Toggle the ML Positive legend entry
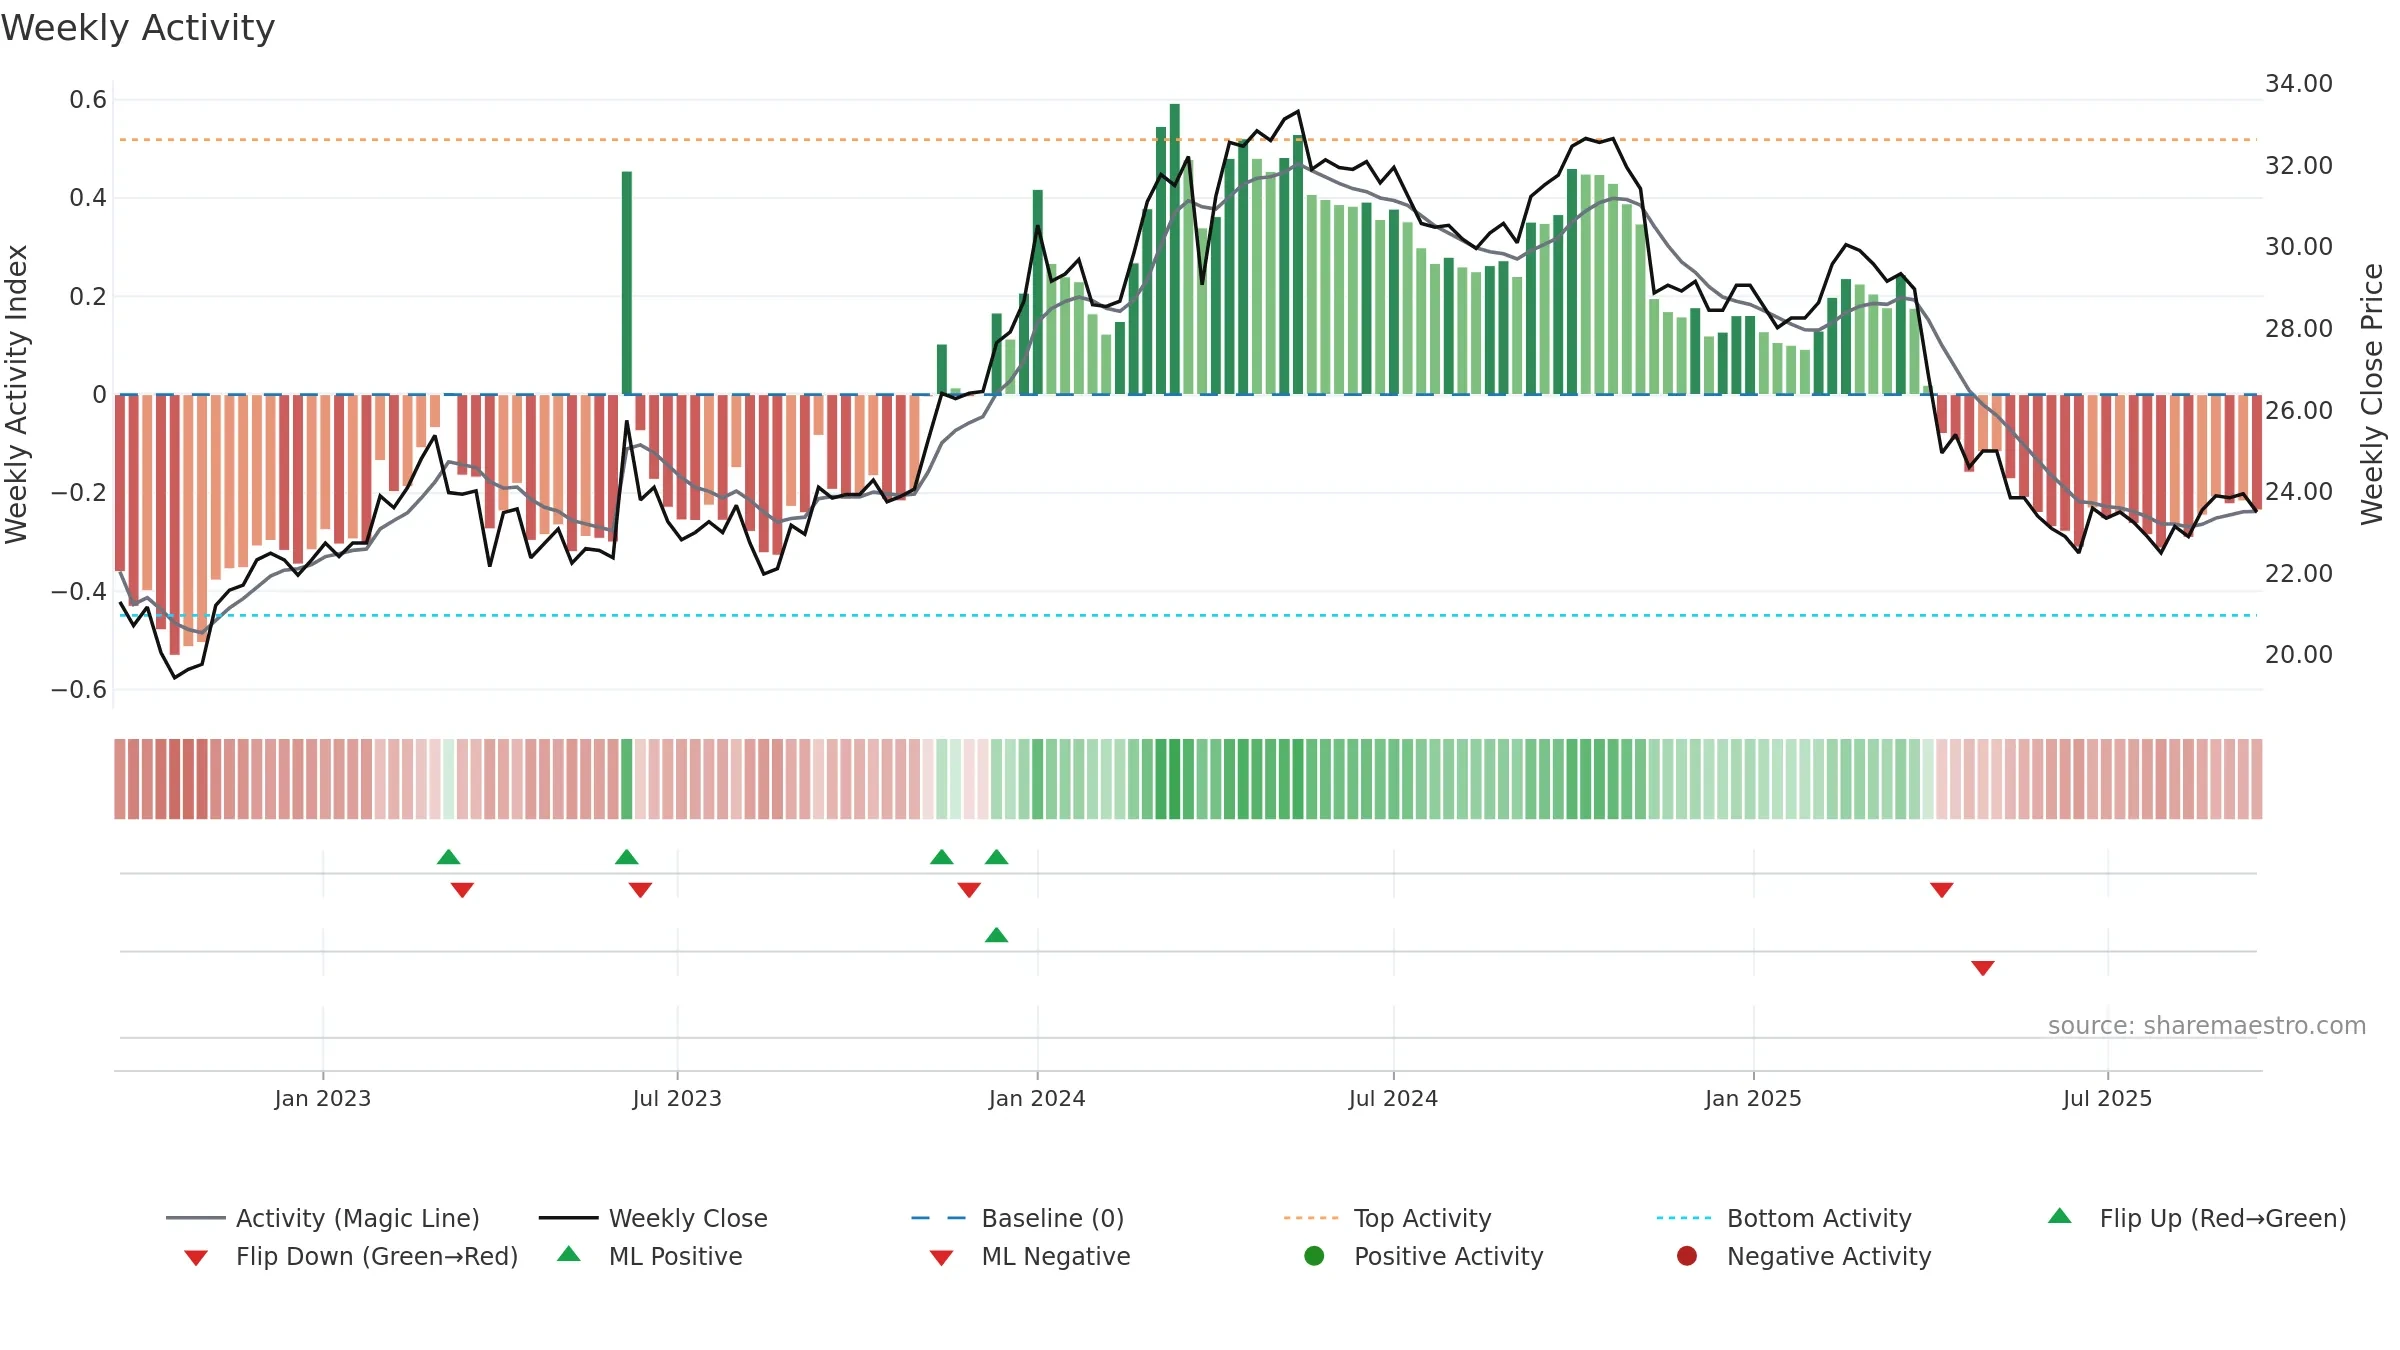The image size is (2400, 1350). click(650, 1256)
